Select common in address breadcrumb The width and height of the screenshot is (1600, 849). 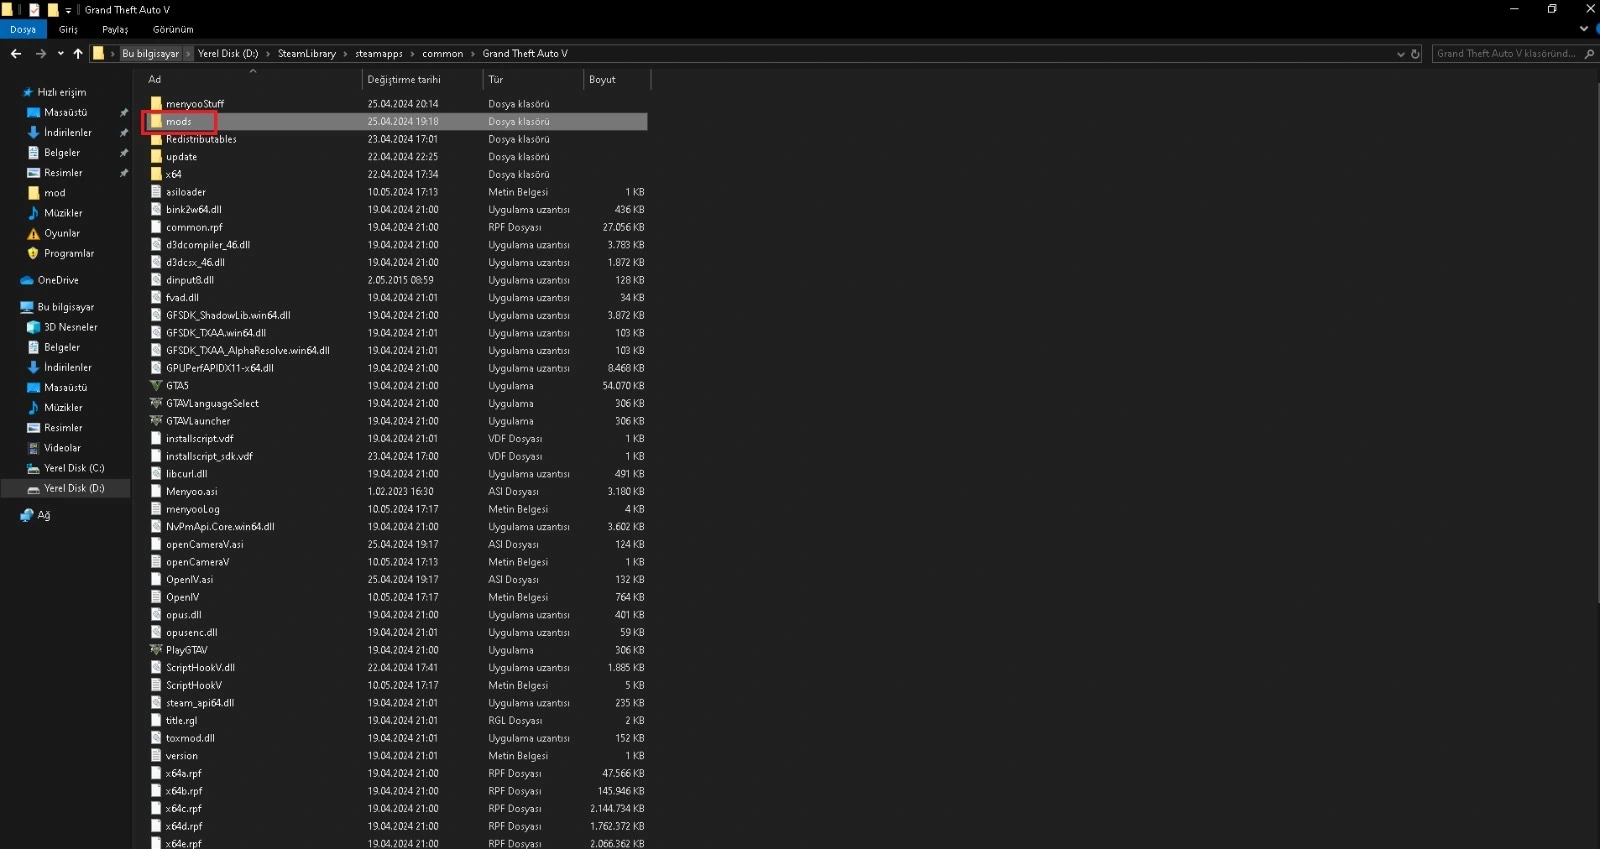(x=442, y=54)
